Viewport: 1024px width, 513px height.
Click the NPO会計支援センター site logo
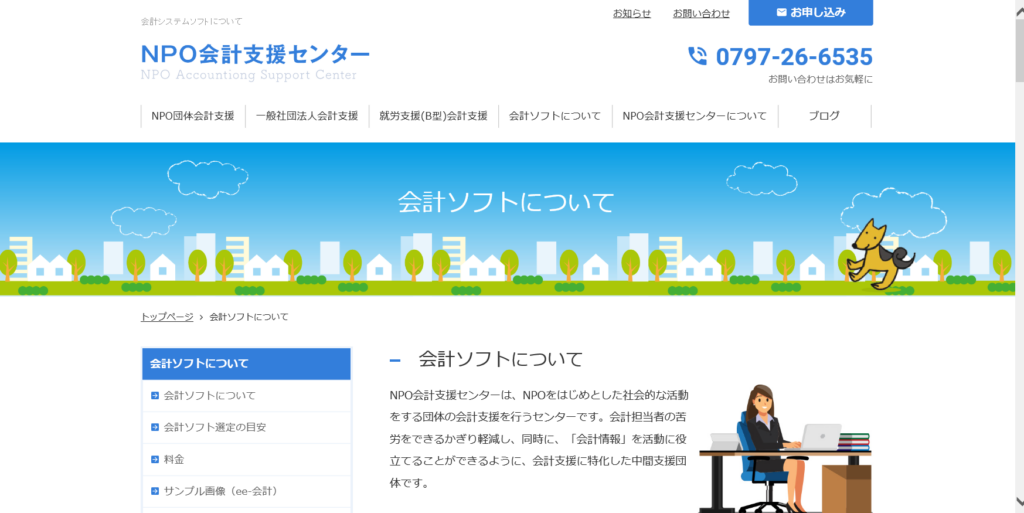click(255, 55)
